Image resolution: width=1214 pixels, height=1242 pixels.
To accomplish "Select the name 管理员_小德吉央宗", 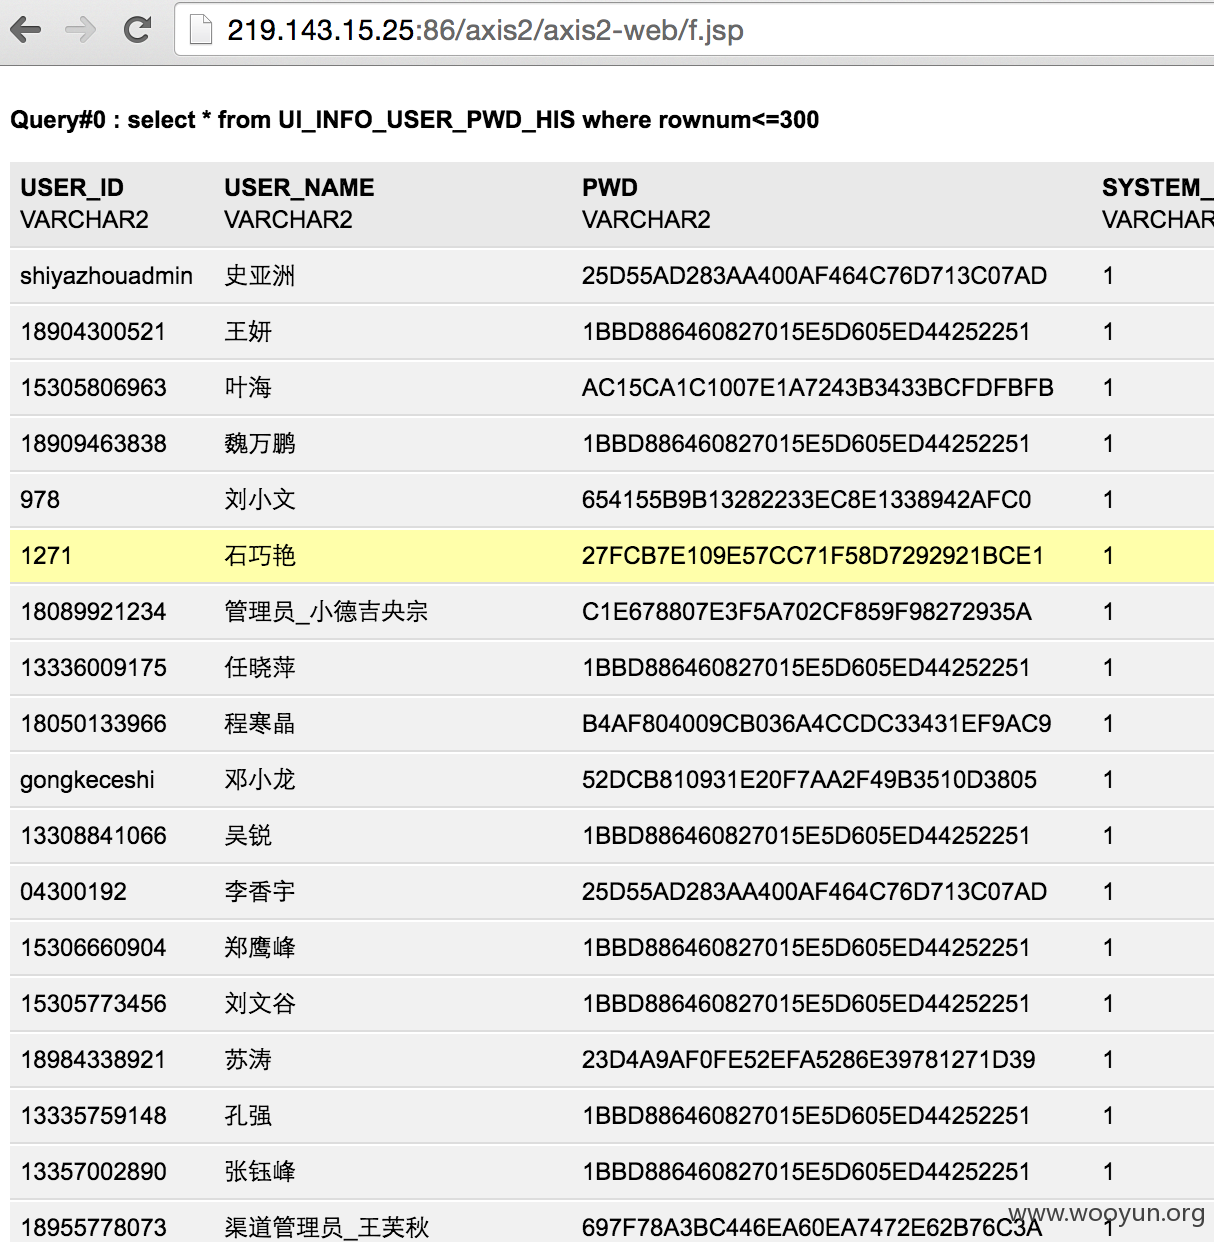I will pyautogui.click(x=326, y=612).
